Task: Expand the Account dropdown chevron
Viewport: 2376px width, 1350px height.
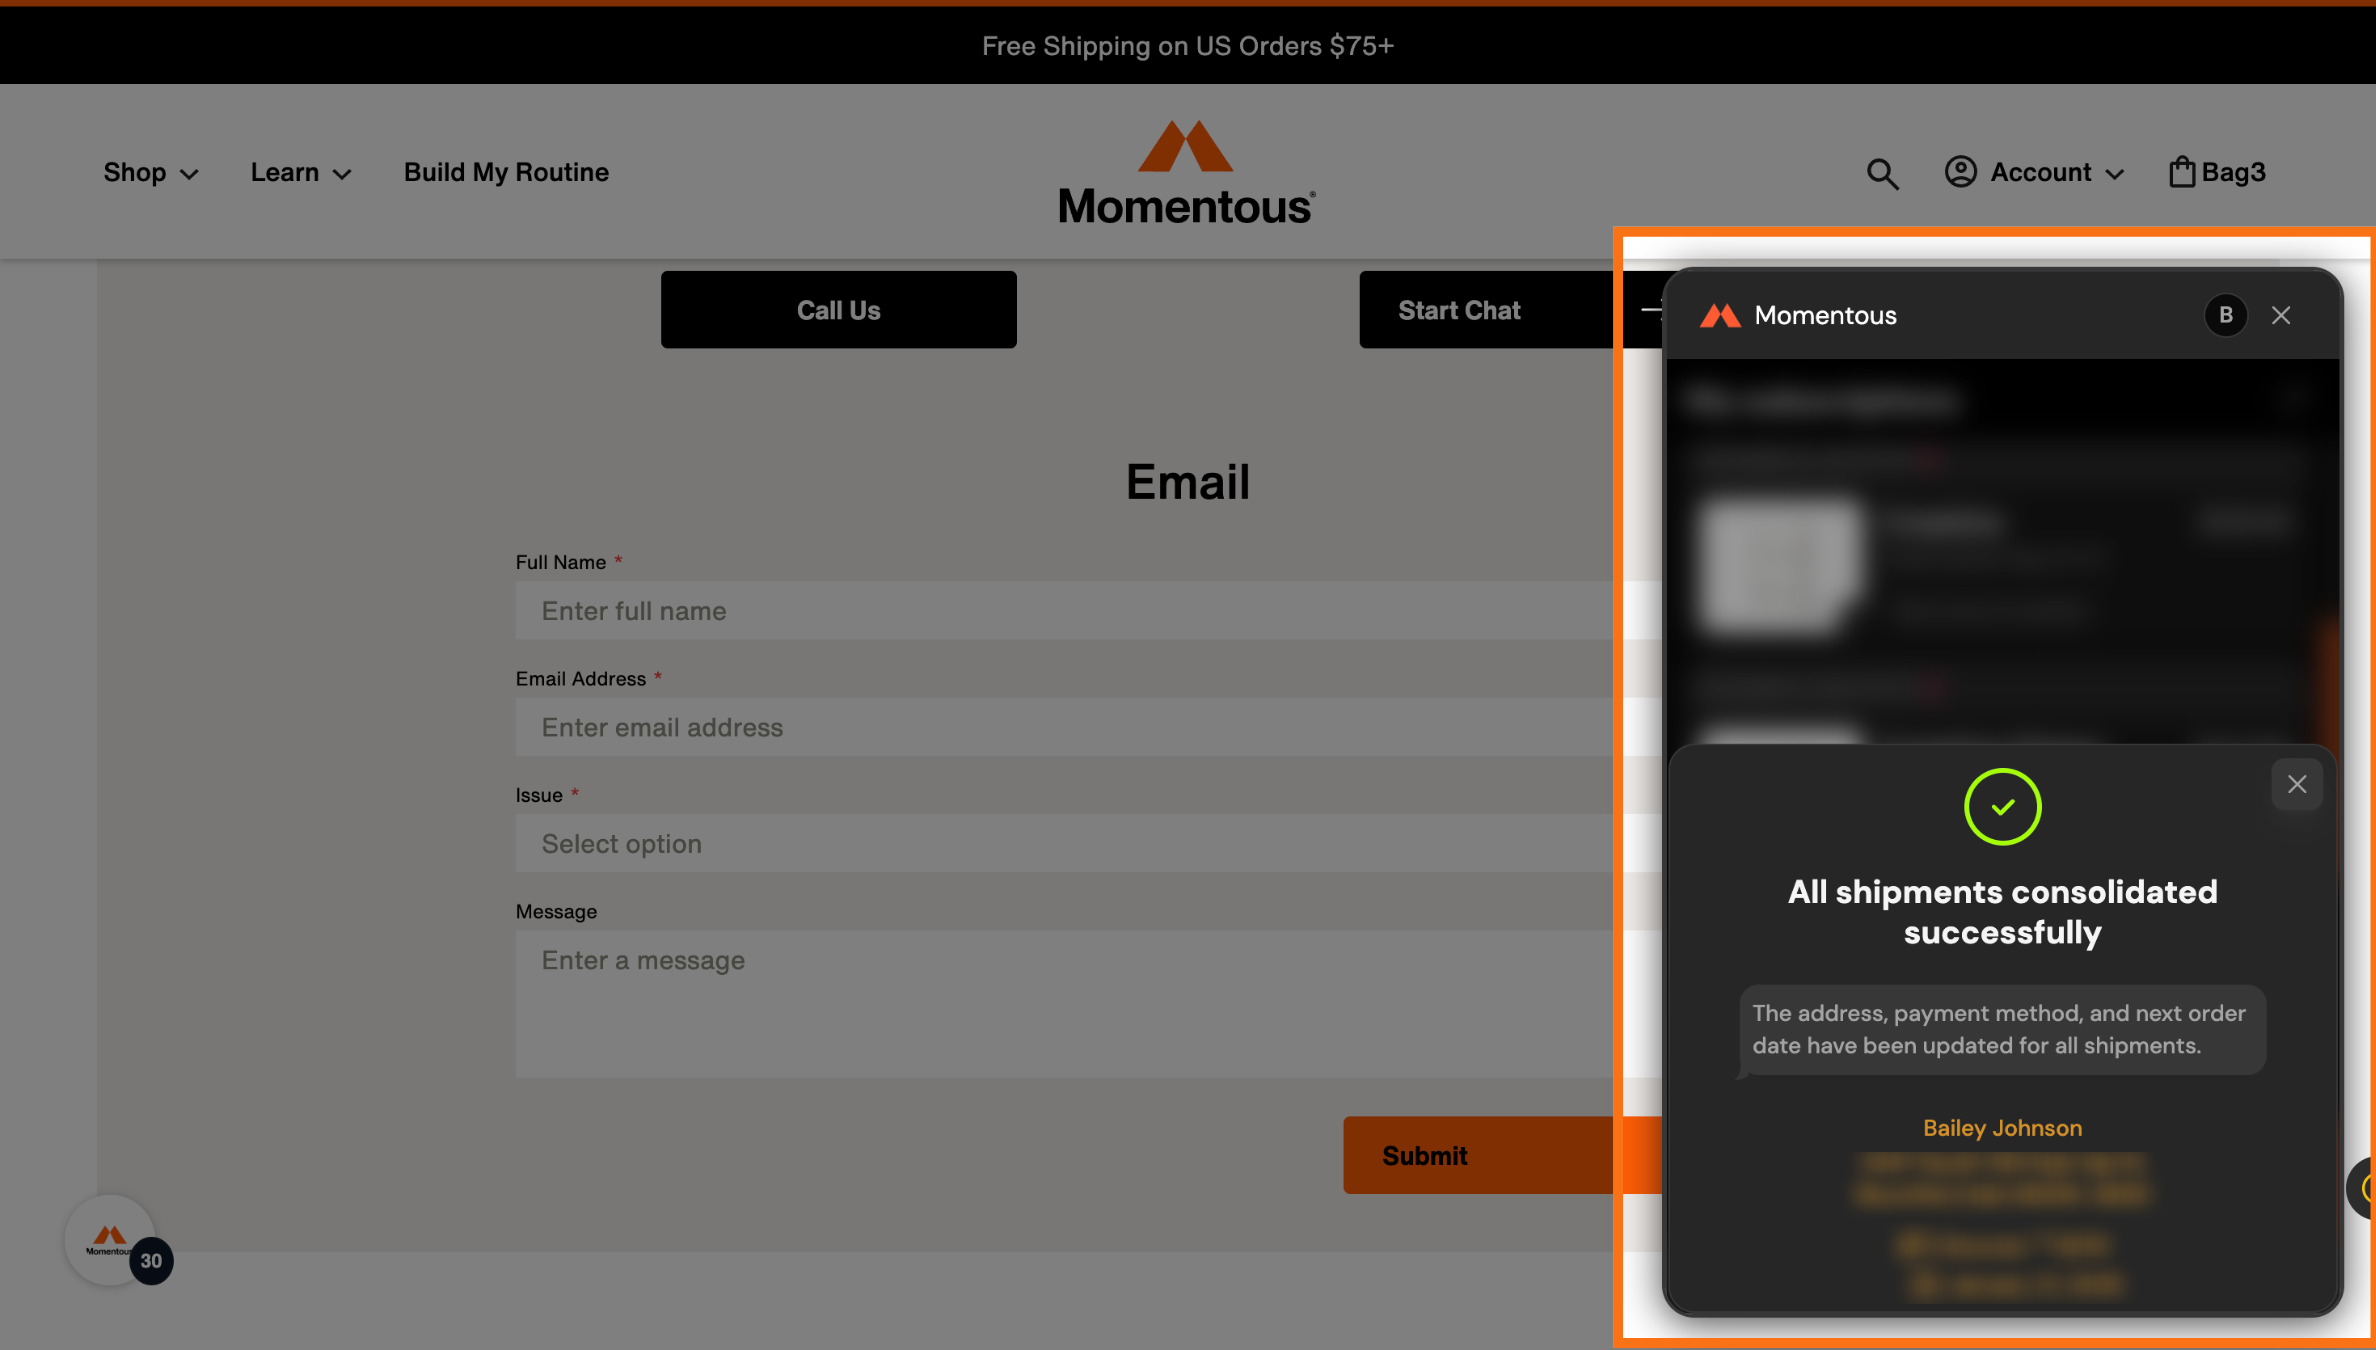Action: click(2114, 174)
